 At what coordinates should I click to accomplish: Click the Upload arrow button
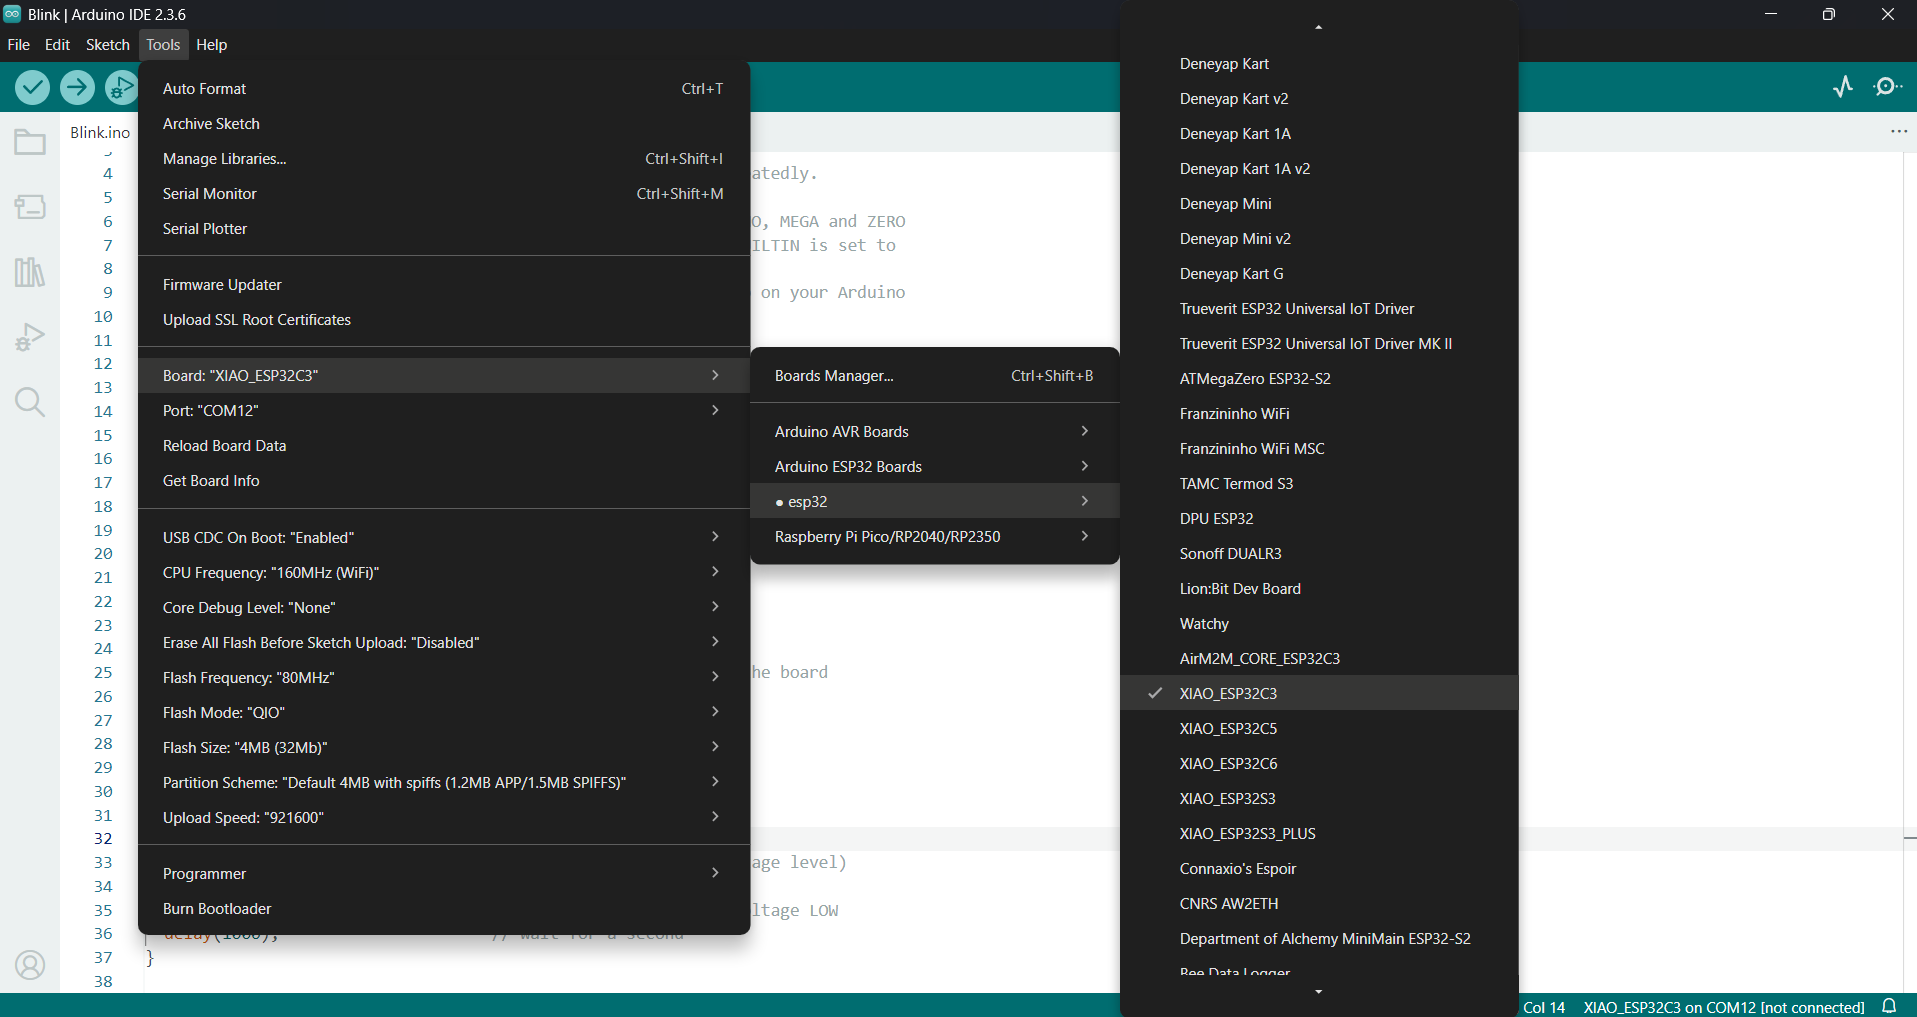pyautogui.click(x=77, y=88)
